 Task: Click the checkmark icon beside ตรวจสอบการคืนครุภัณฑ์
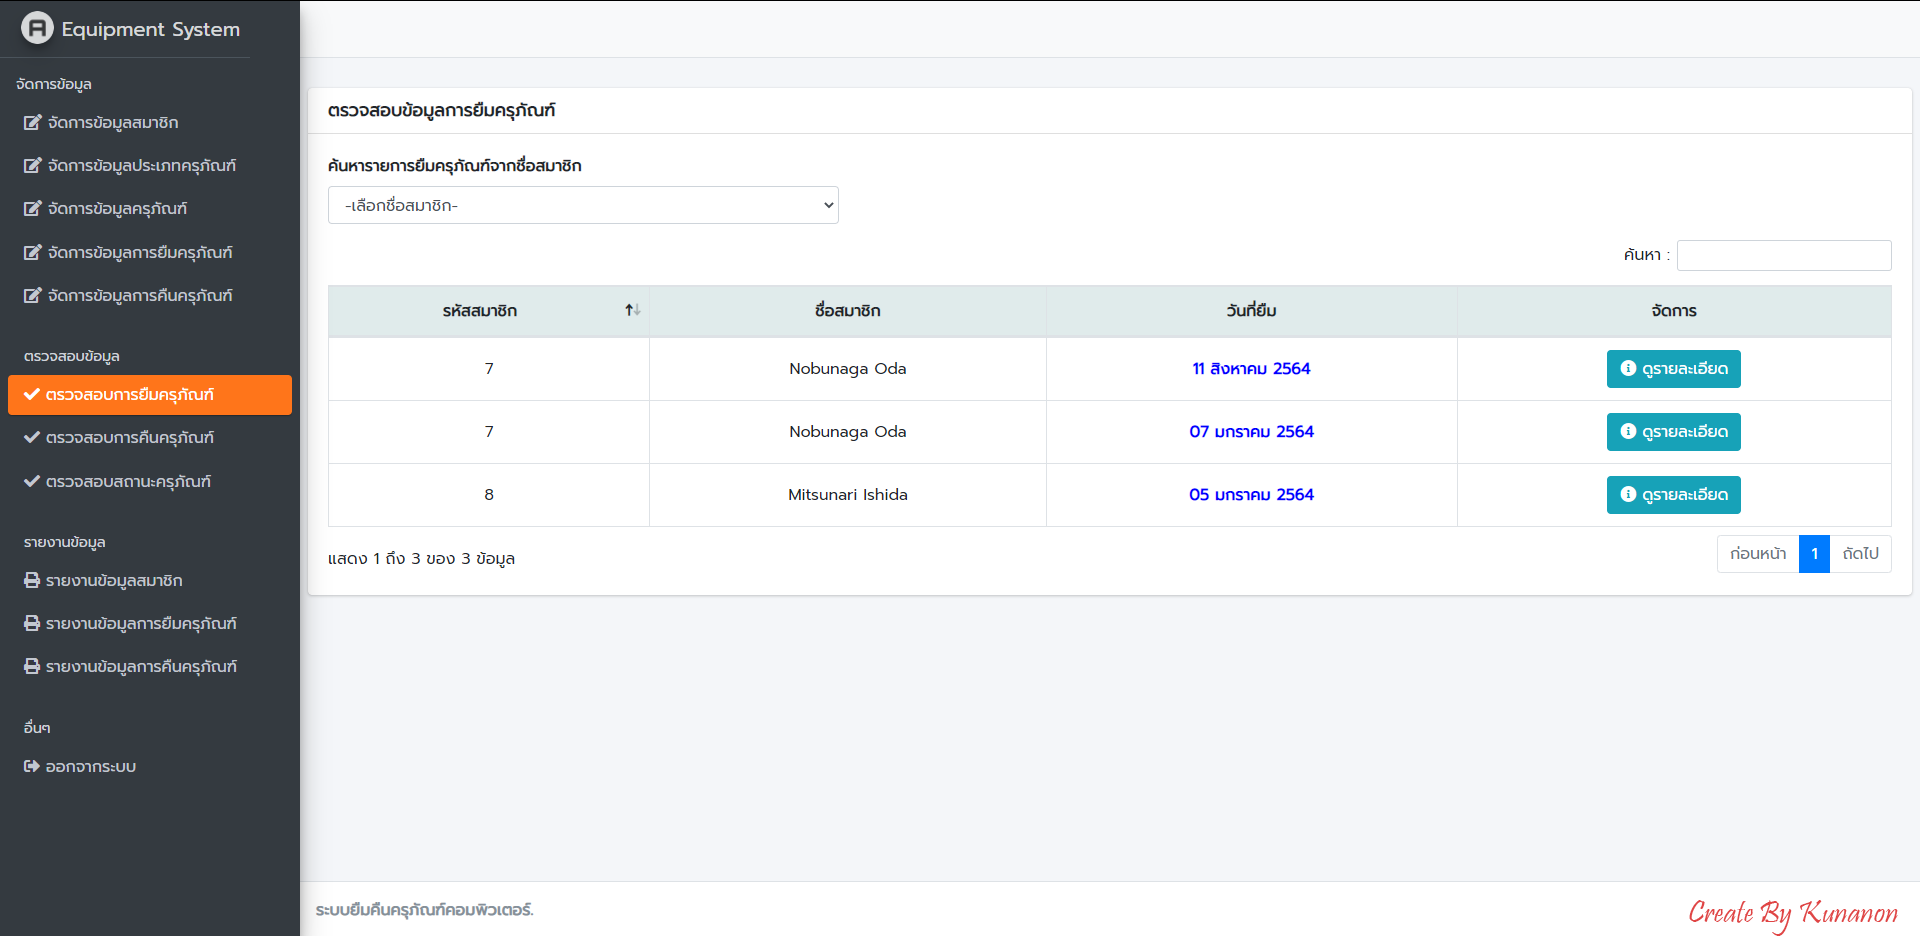tap(32, 438)
